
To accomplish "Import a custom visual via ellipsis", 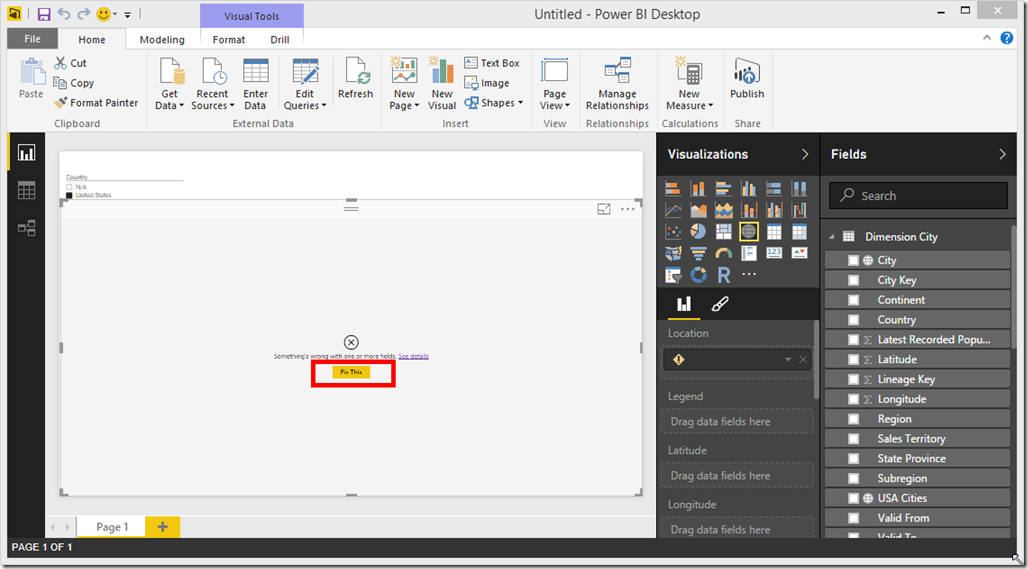I will 749,275.
